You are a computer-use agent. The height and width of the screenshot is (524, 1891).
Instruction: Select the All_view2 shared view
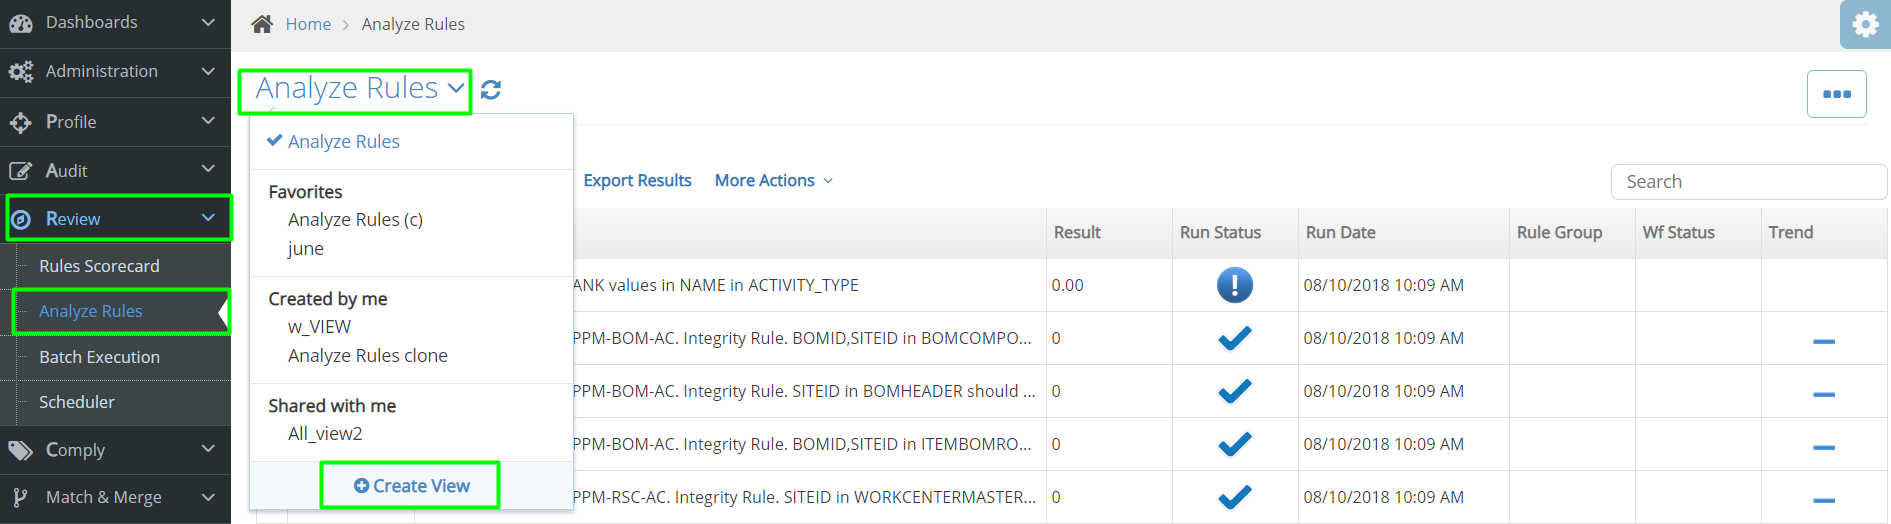325,434
